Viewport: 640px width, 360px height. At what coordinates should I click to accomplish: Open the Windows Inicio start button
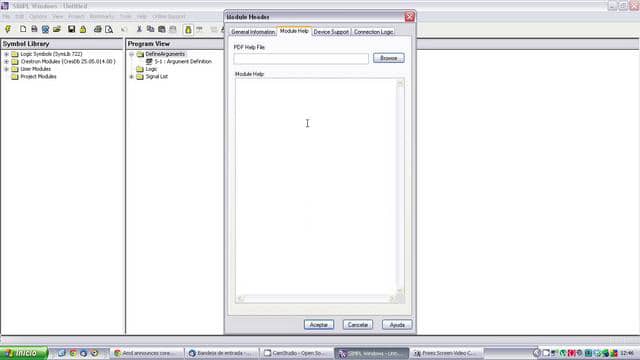click(24, 353)
